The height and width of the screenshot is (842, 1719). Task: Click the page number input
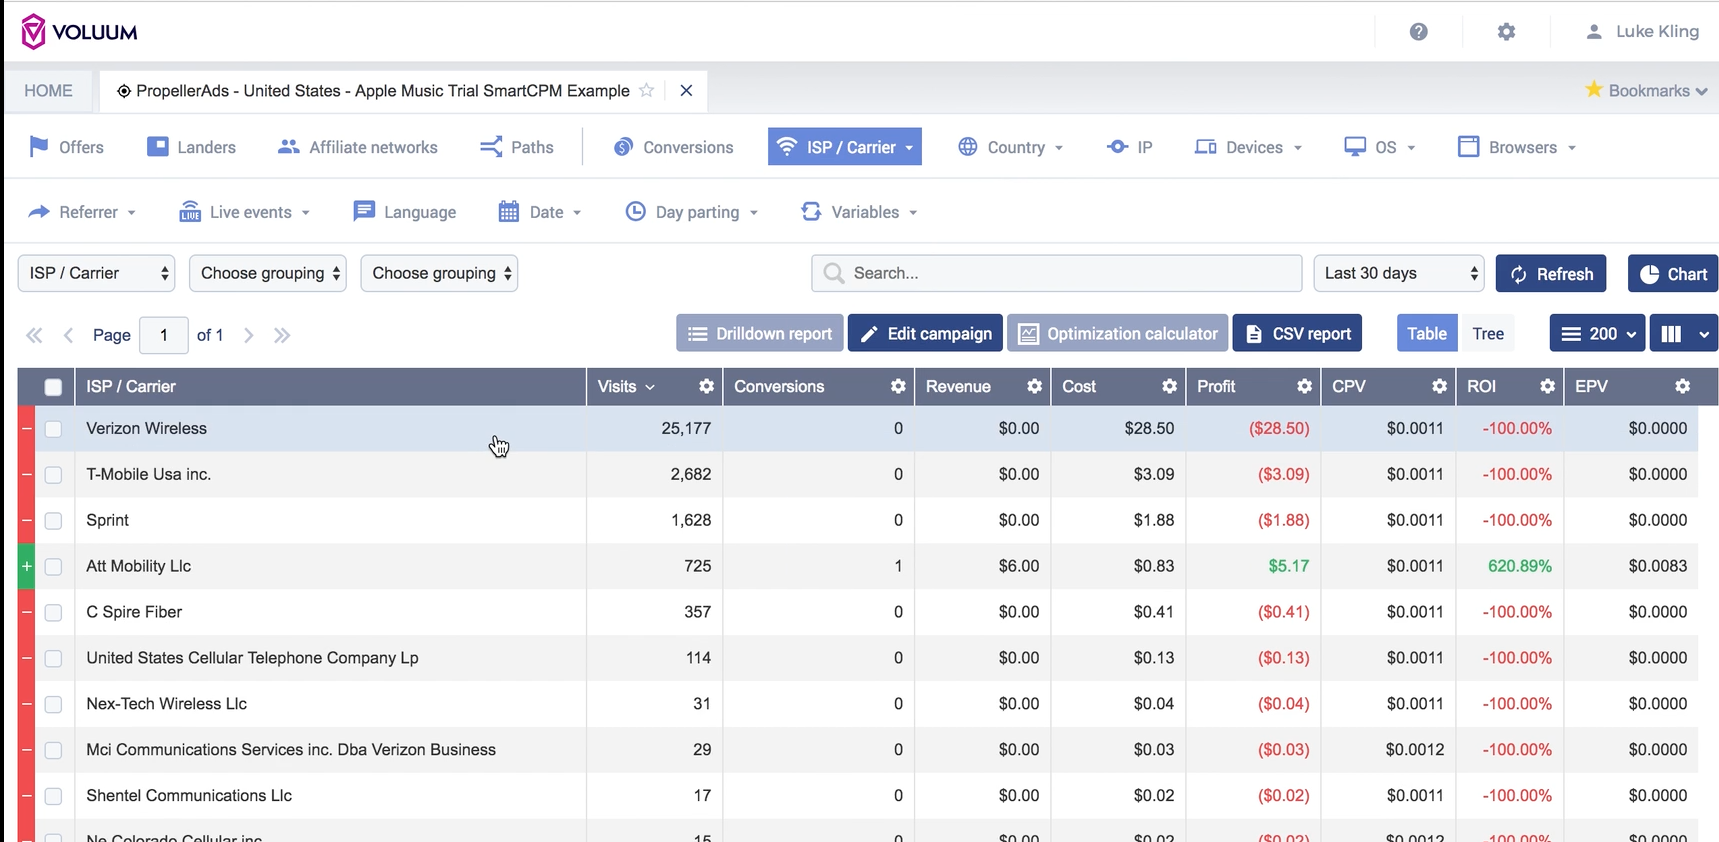click(164, 335)
